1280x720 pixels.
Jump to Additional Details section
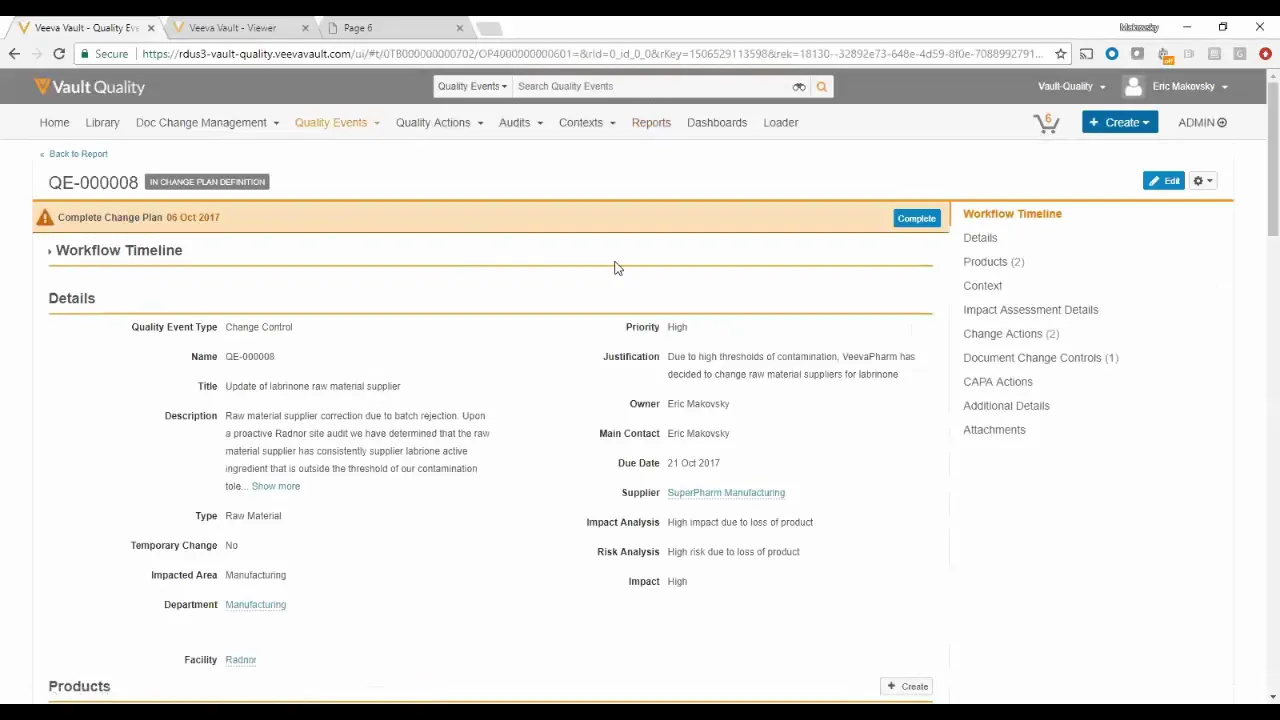pyautogui.click(x=1006, y=406)
